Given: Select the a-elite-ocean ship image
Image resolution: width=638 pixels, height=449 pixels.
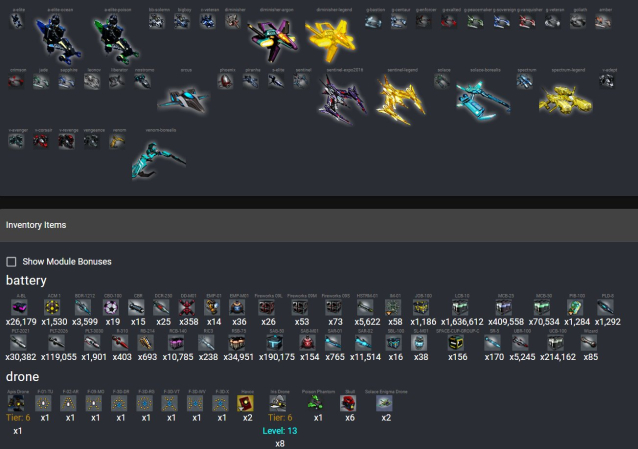Looking at the screenshot, I should (59, 39).
